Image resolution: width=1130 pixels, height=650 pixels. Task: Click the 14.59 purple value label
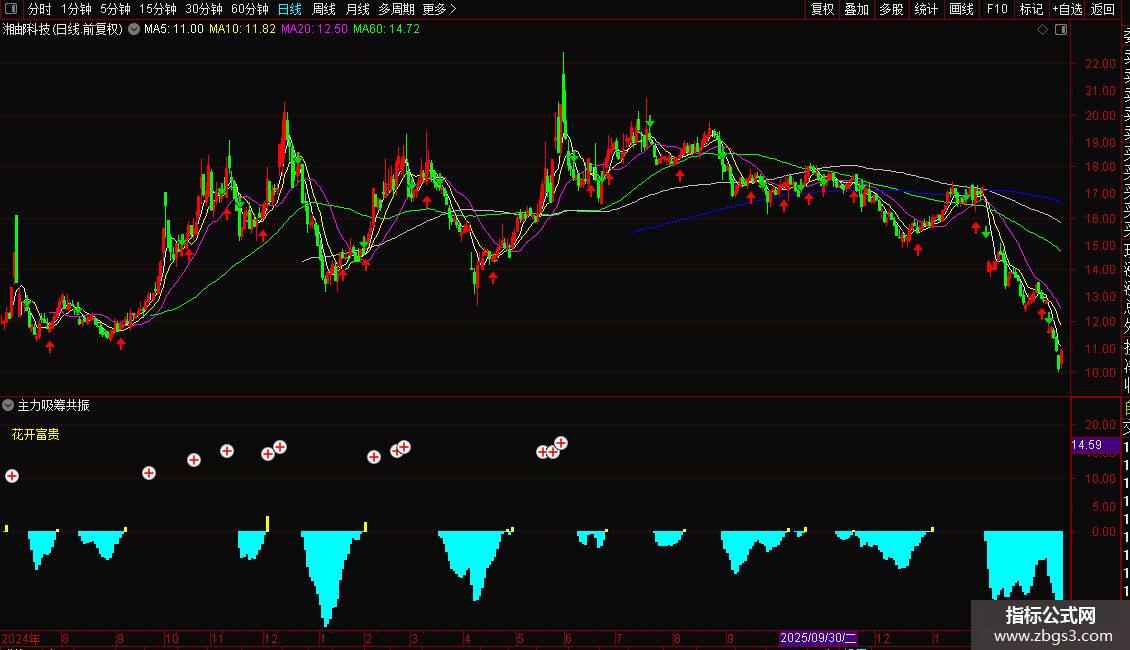[x=1087, y=445]
